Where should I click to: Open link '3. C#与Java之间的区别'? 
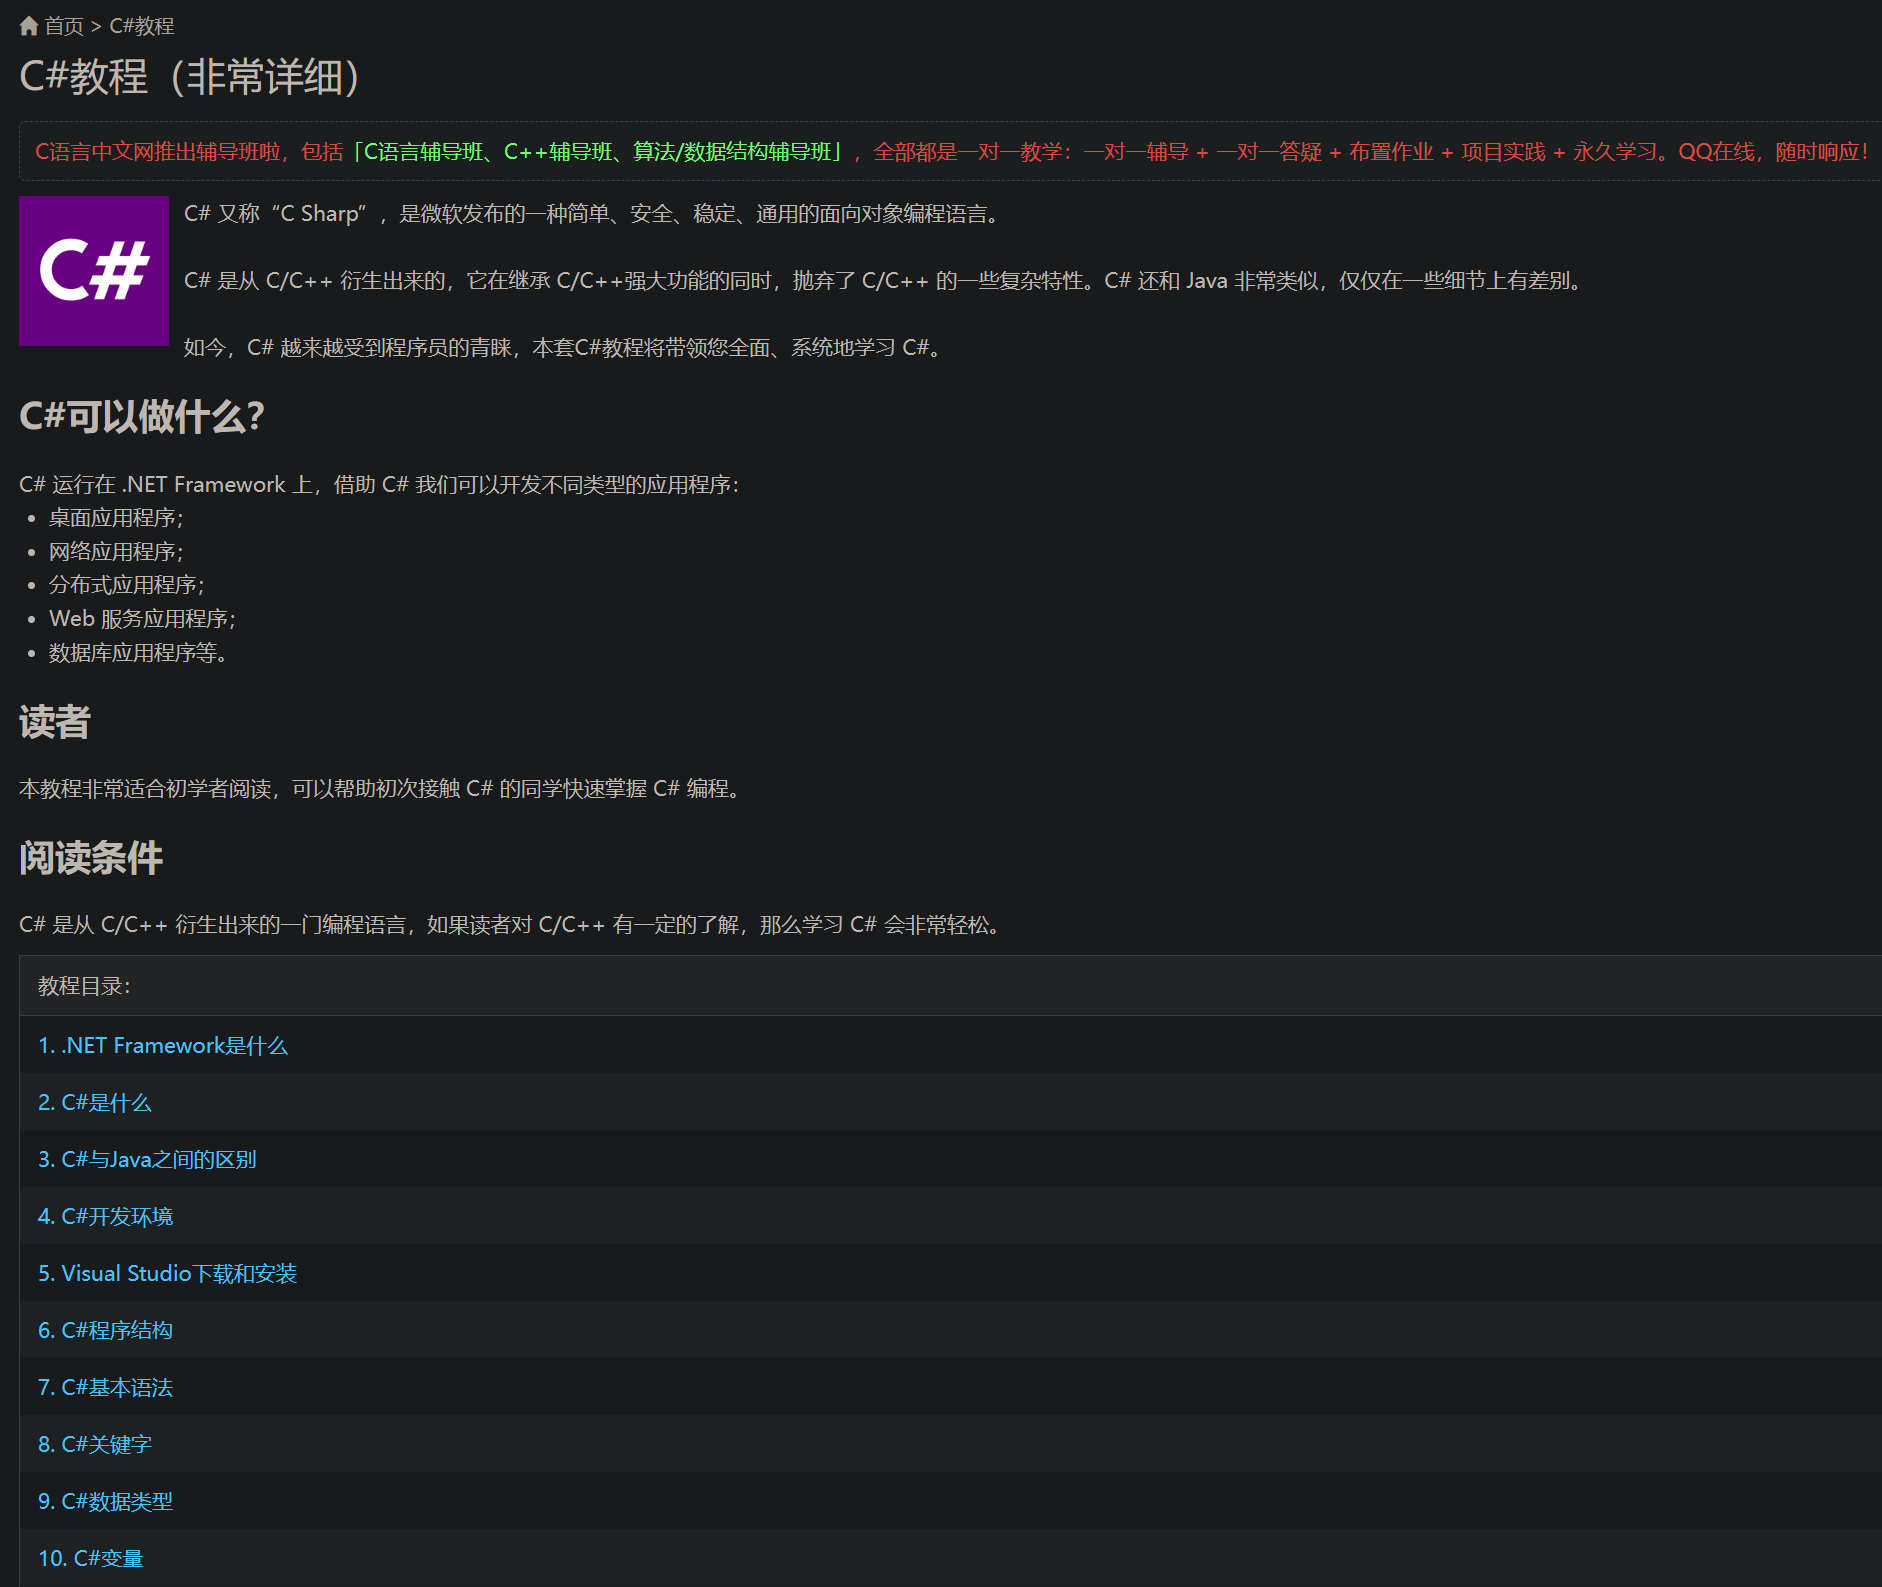coord(147,1159)
